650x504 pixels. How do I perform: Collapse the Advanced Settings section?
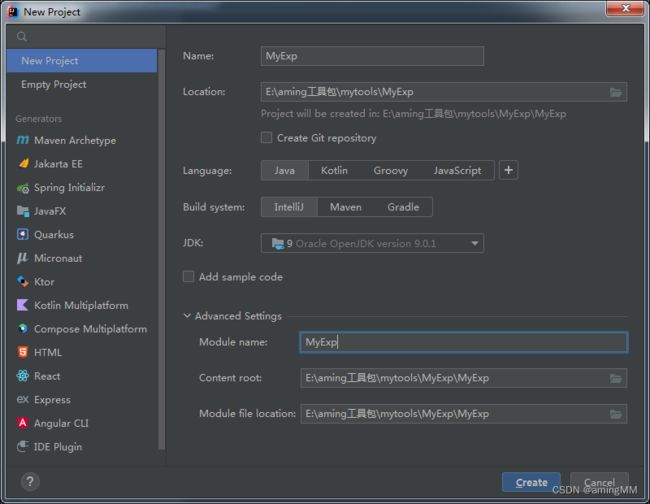[x=187, y=316]
